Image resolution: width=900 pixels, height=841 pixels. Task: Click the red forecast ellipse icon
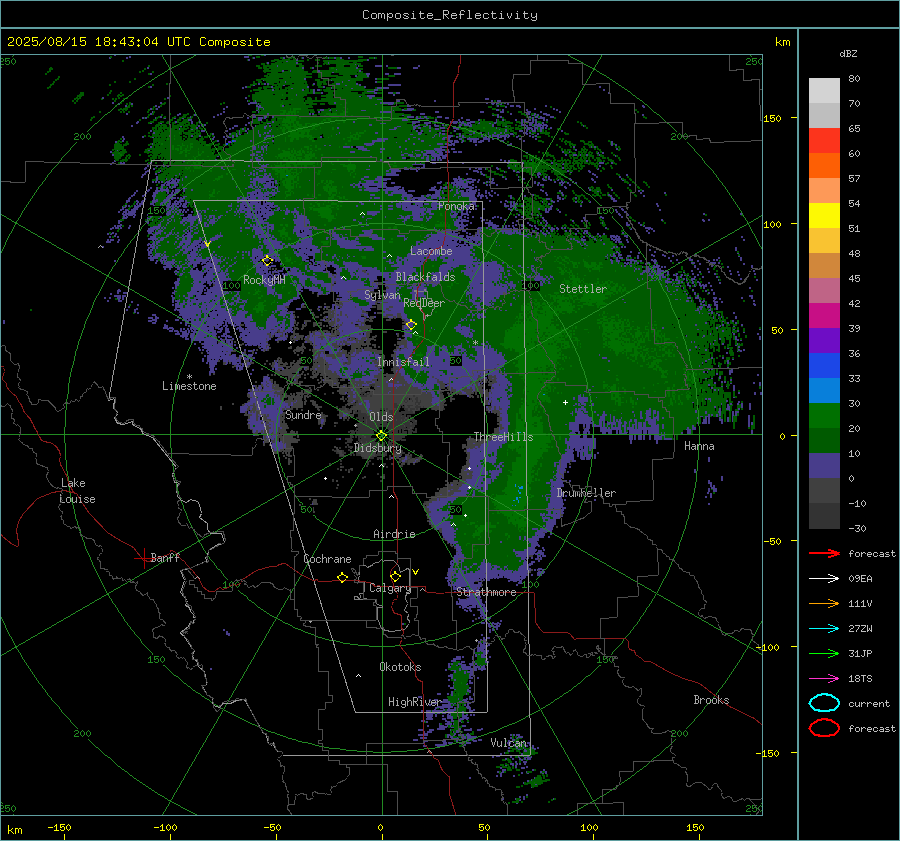pos(824,728)
